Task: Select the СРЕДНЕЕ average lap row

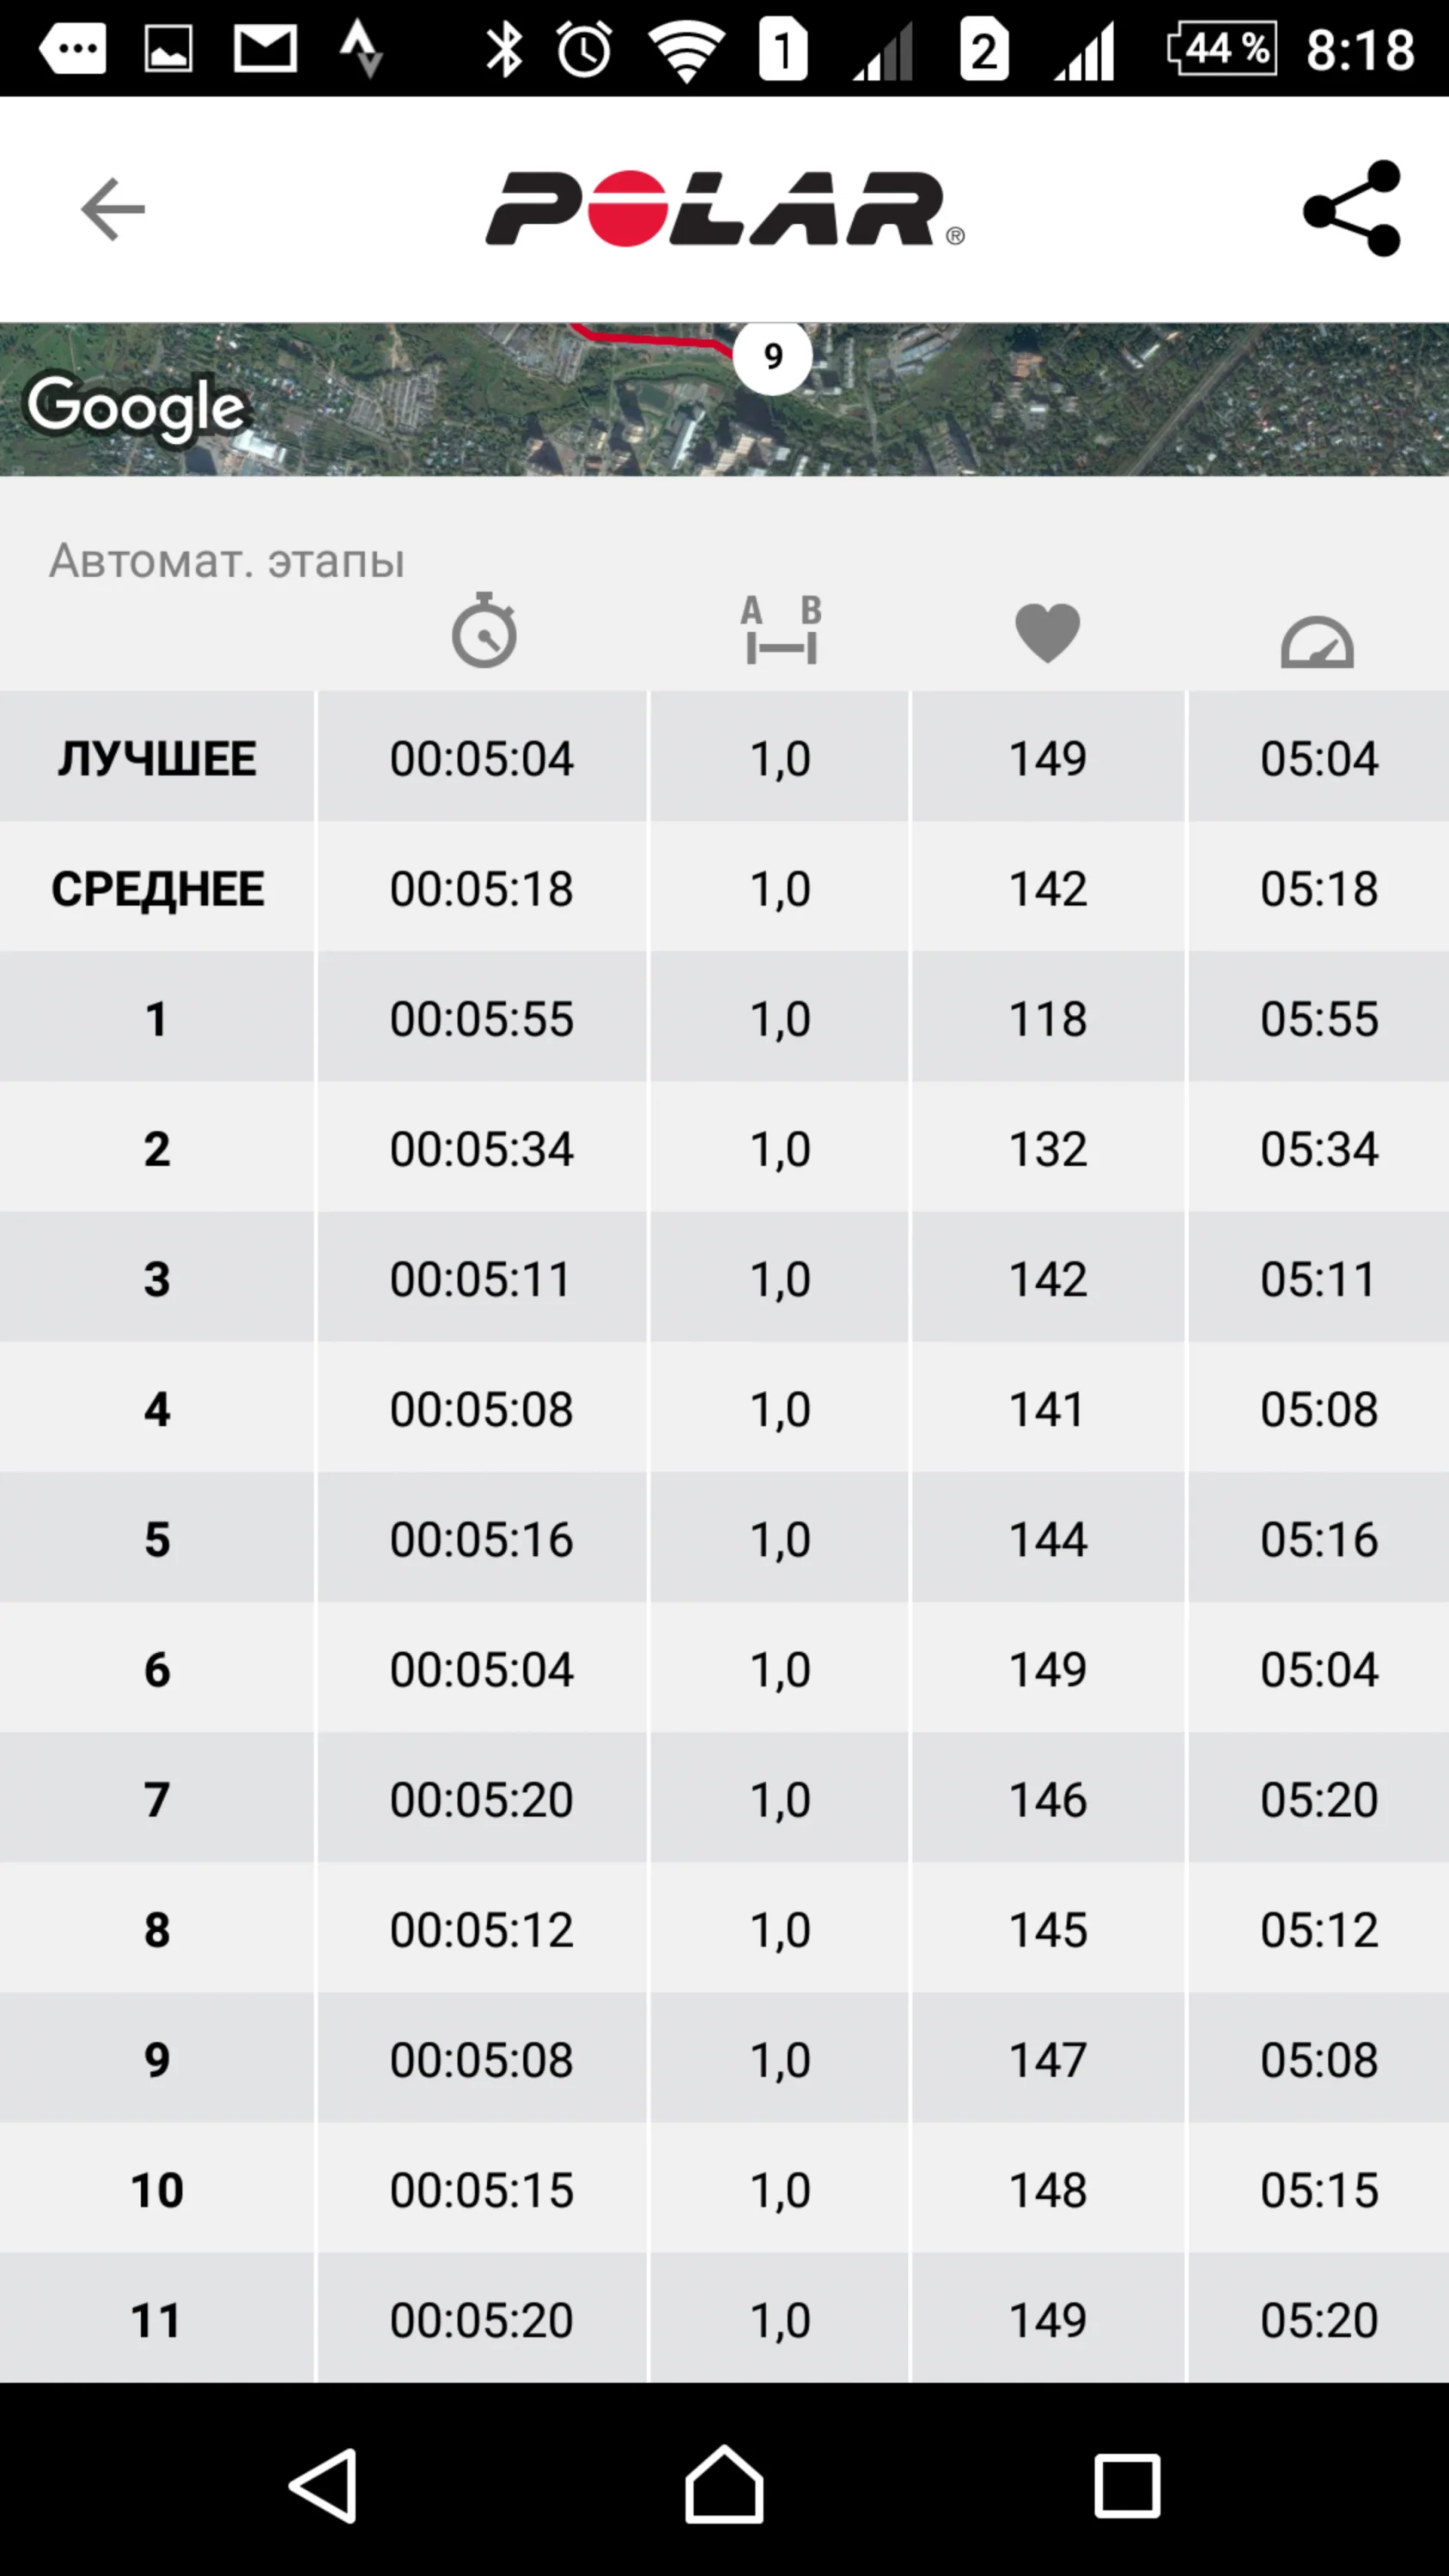Action: tap(157, 888)
